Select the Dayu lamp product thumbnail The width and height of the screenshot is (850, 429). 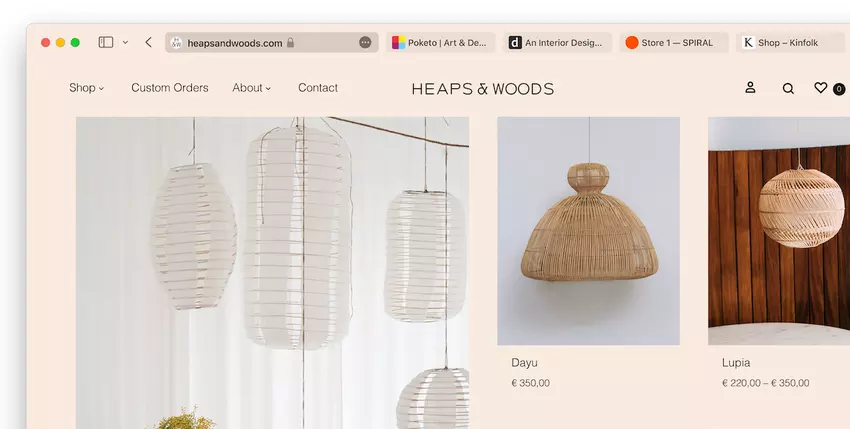click(588, 231)
